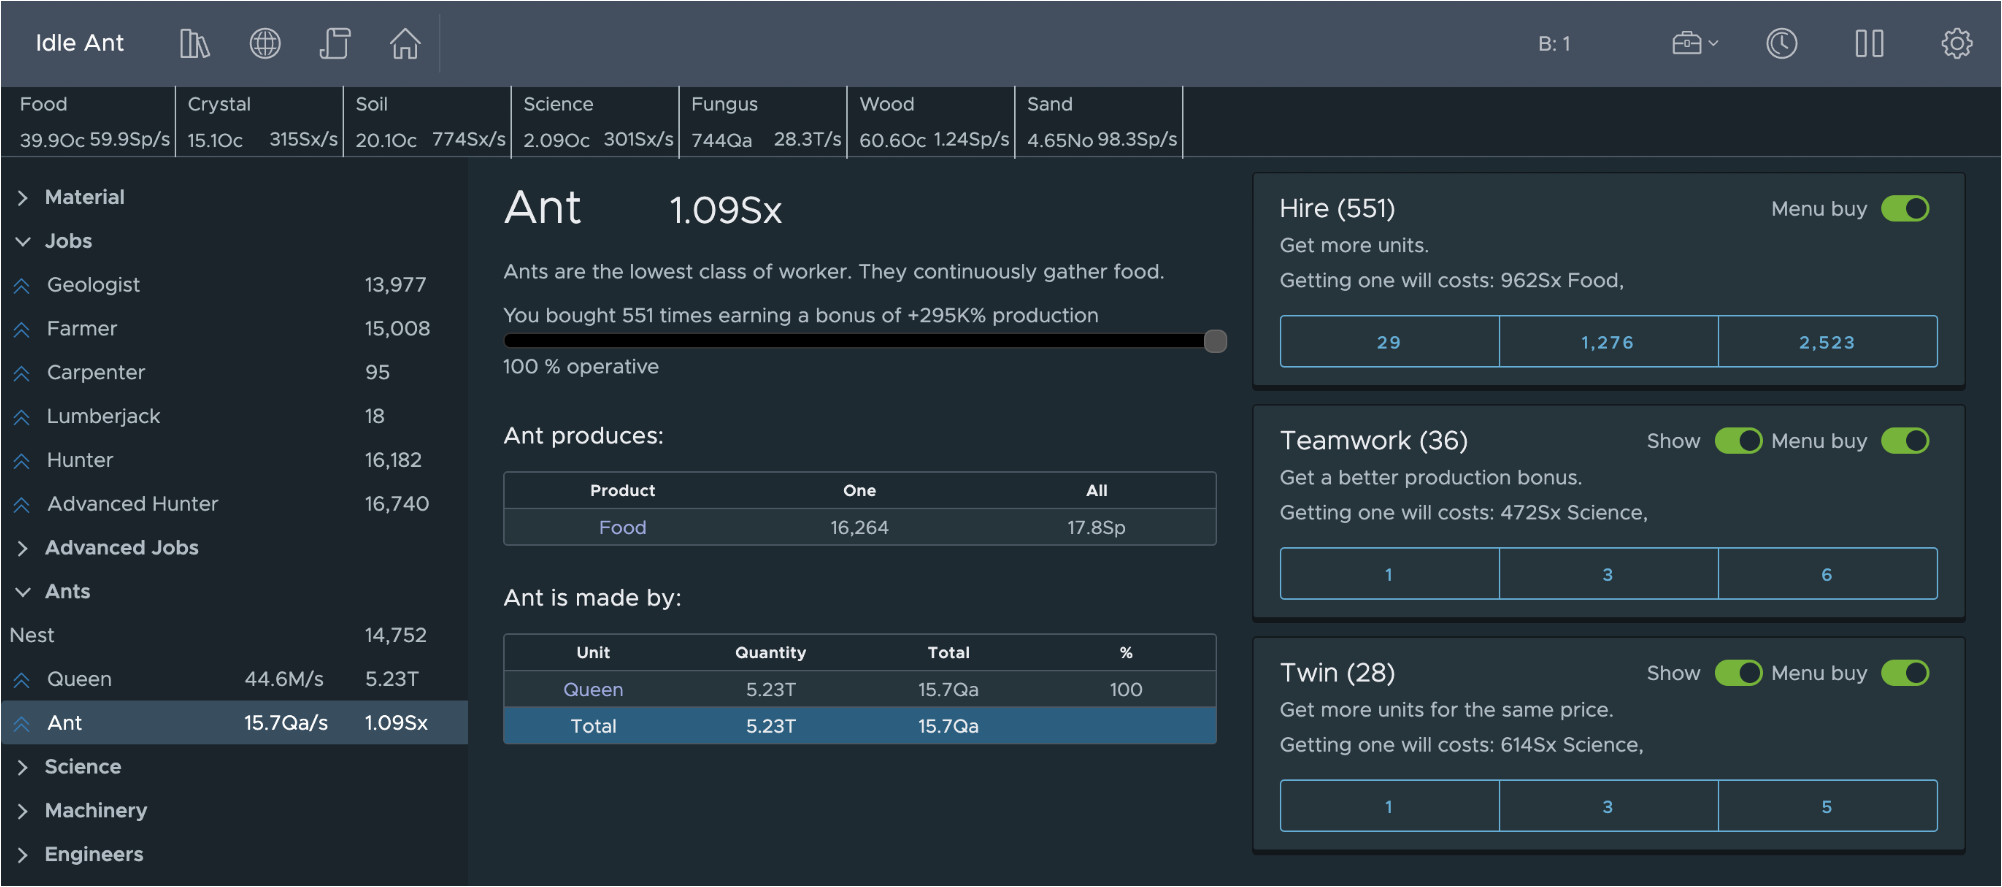Open the settings gear icon

1957,43
